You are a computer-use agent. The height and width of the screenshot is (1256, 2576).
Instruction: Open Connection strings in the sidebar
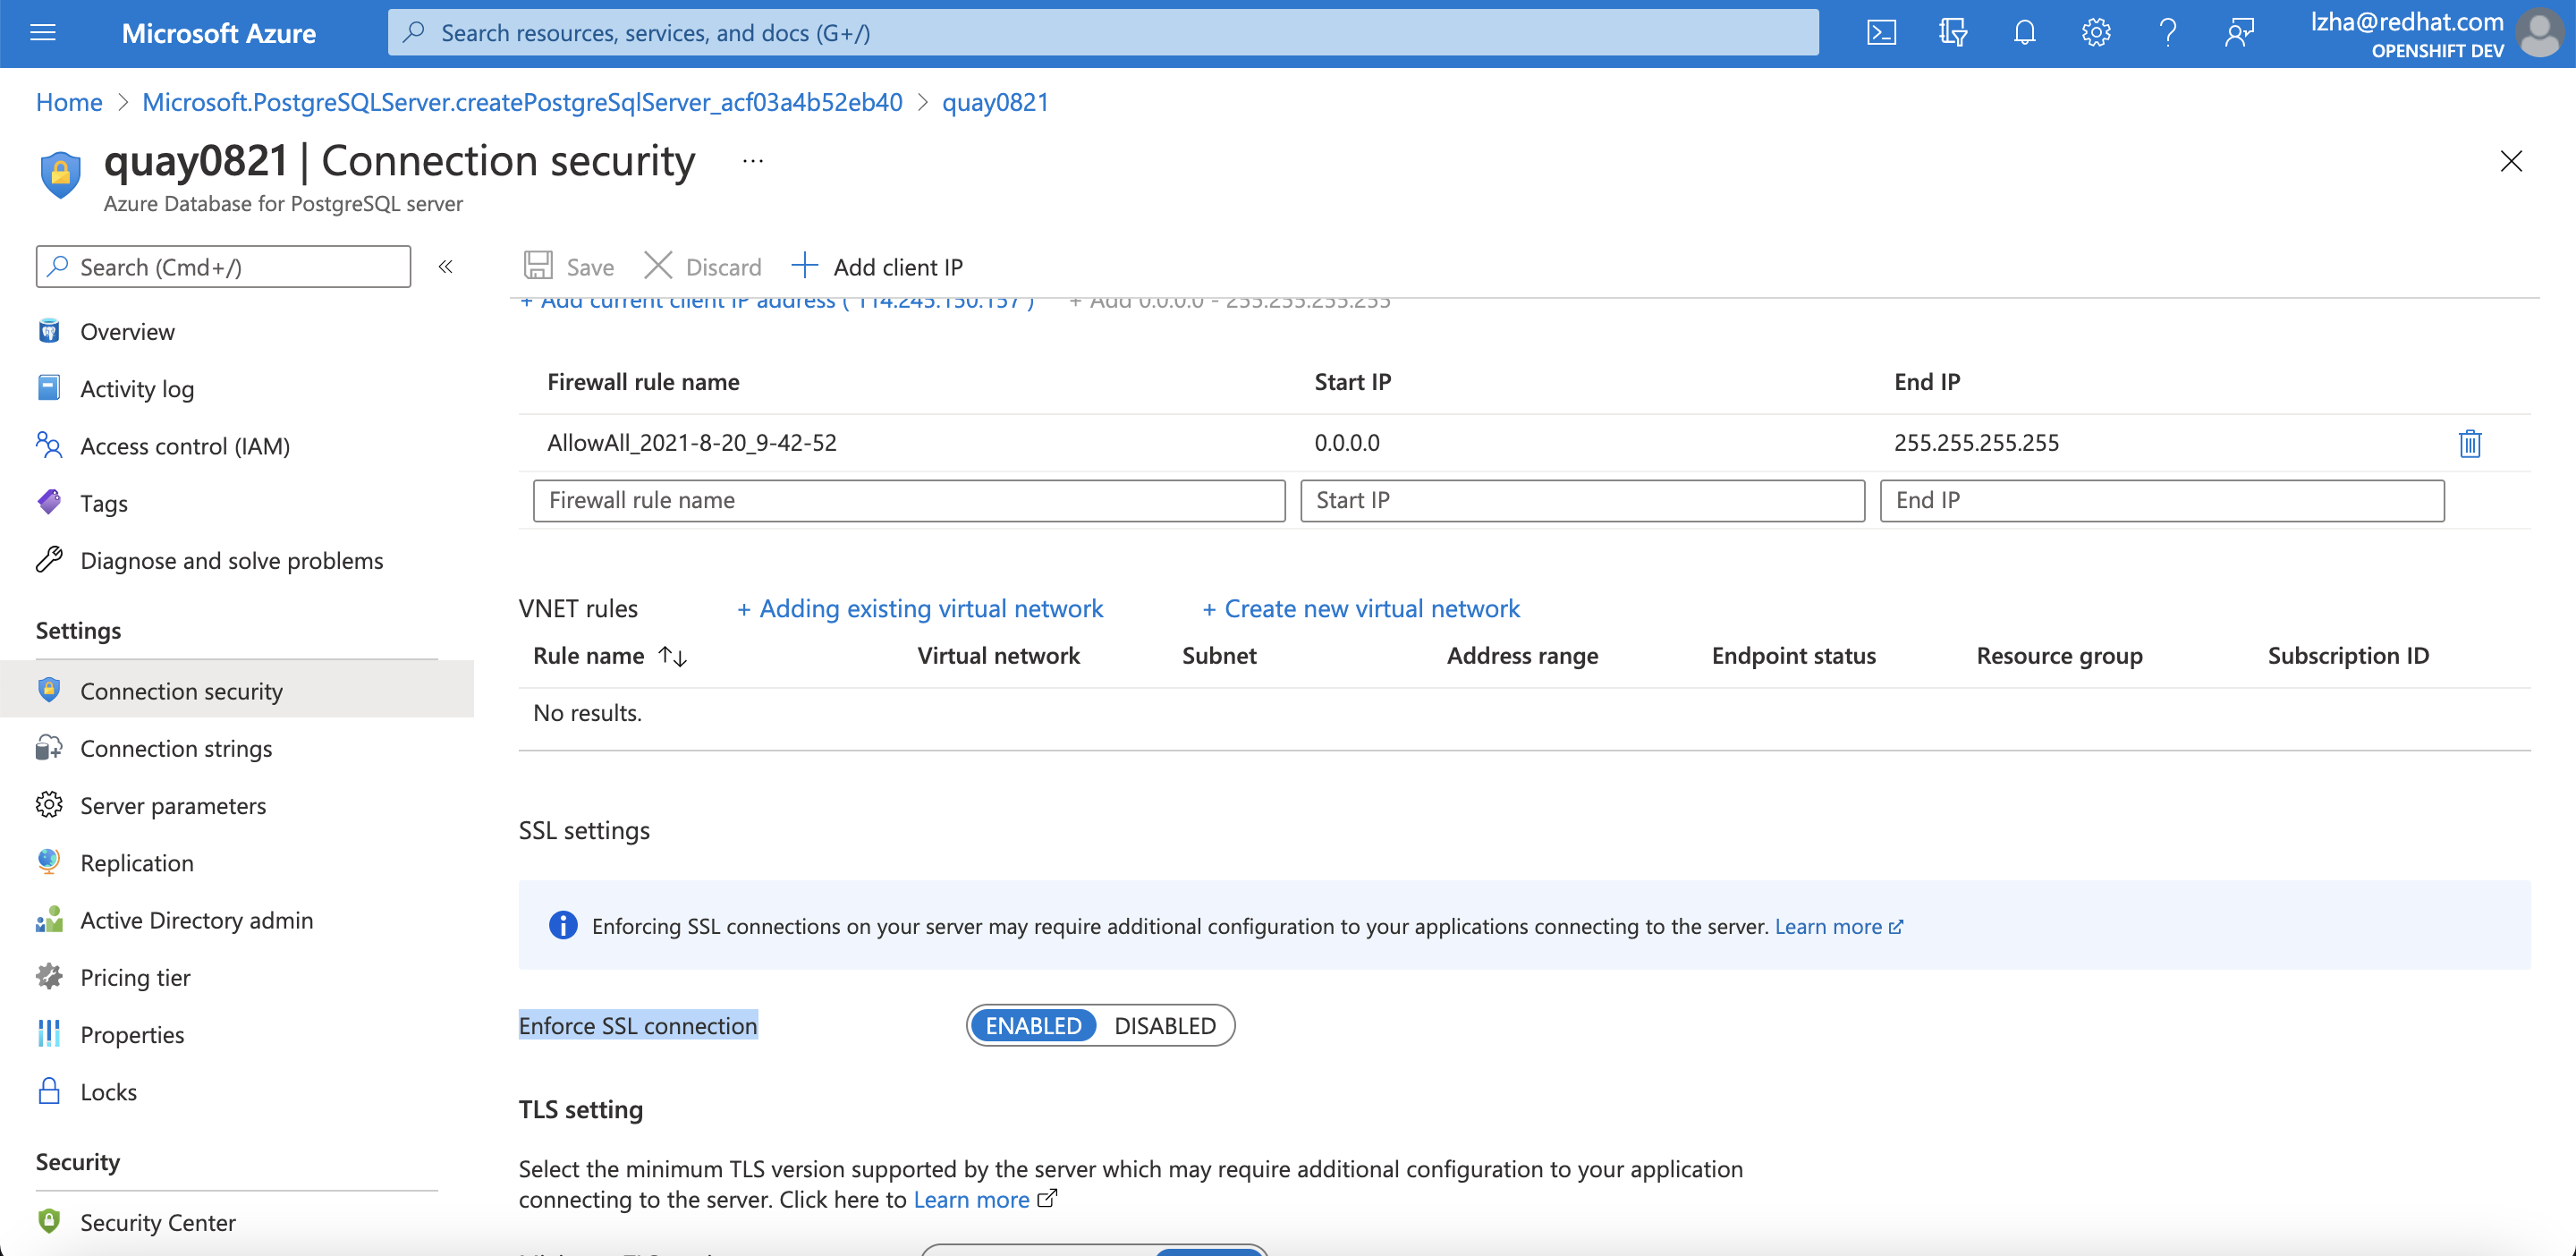tap(176, 748)
